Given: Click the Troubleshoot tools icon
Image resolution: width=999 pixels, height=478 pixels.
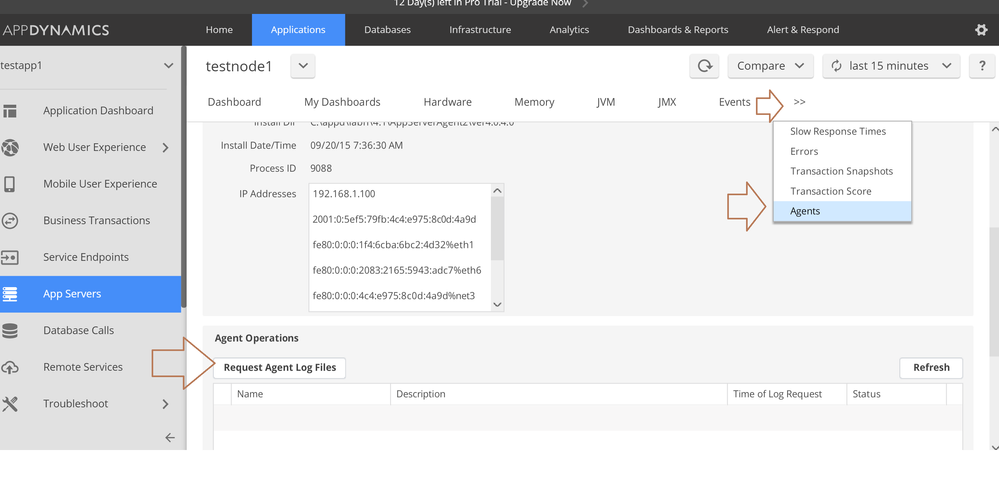Looking at the screenshot, I should (x=10, y=404).
